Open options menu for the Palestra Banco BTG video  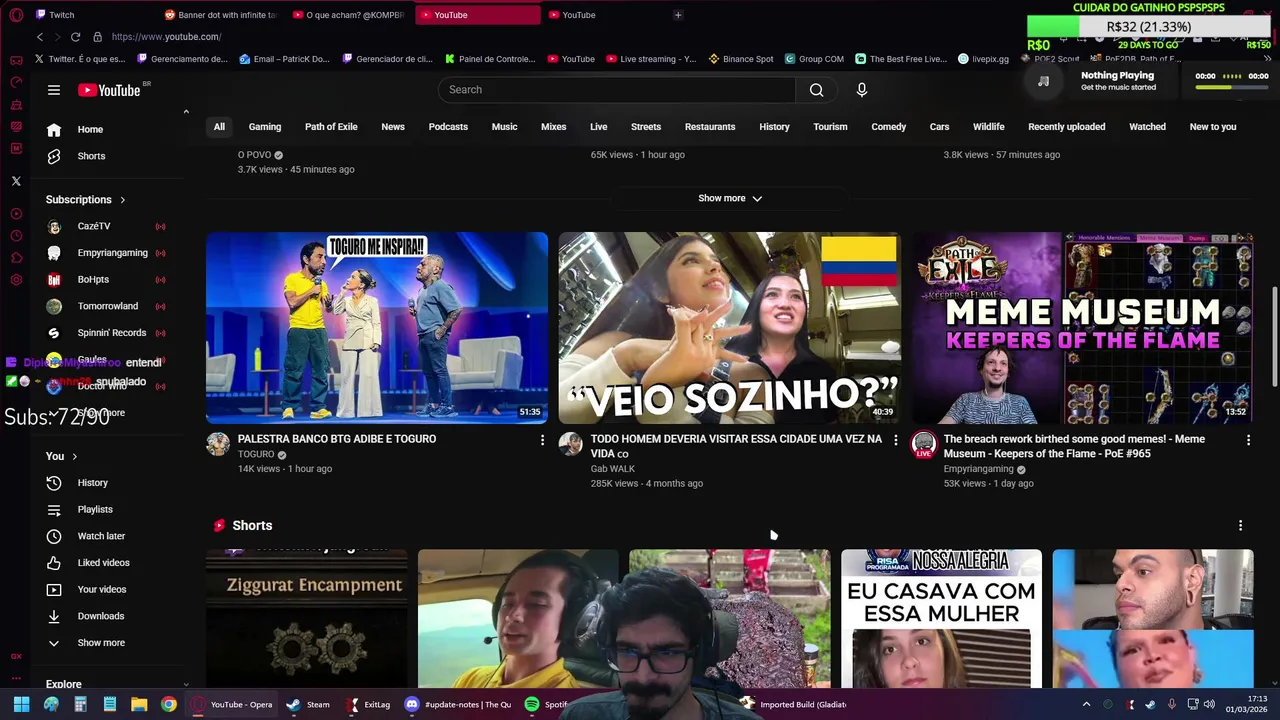542,440
